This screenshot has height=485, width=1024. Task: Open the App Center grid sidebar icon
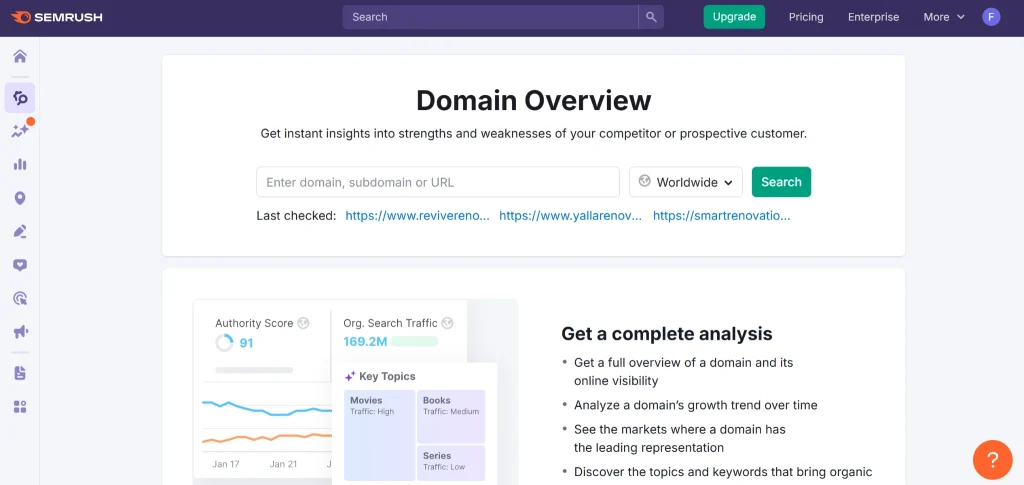20,407
